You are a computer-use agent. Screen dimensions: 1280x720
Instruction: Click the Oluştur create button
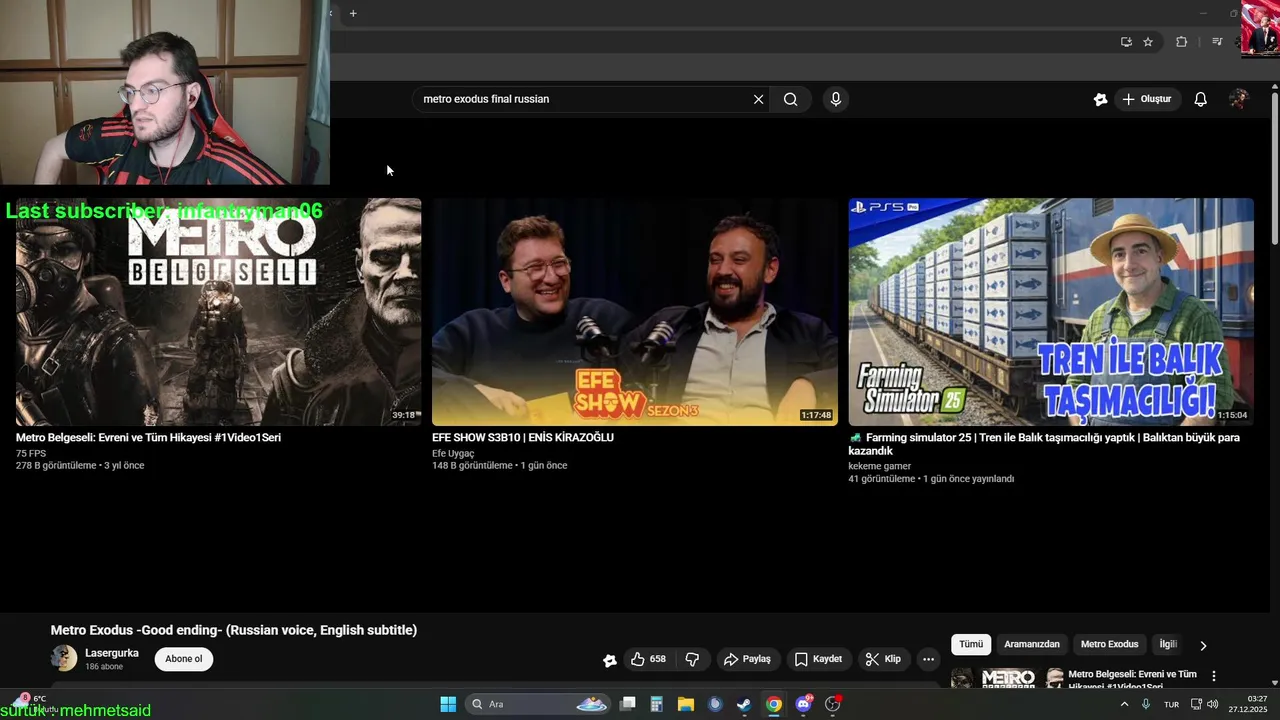point(1146,99)
